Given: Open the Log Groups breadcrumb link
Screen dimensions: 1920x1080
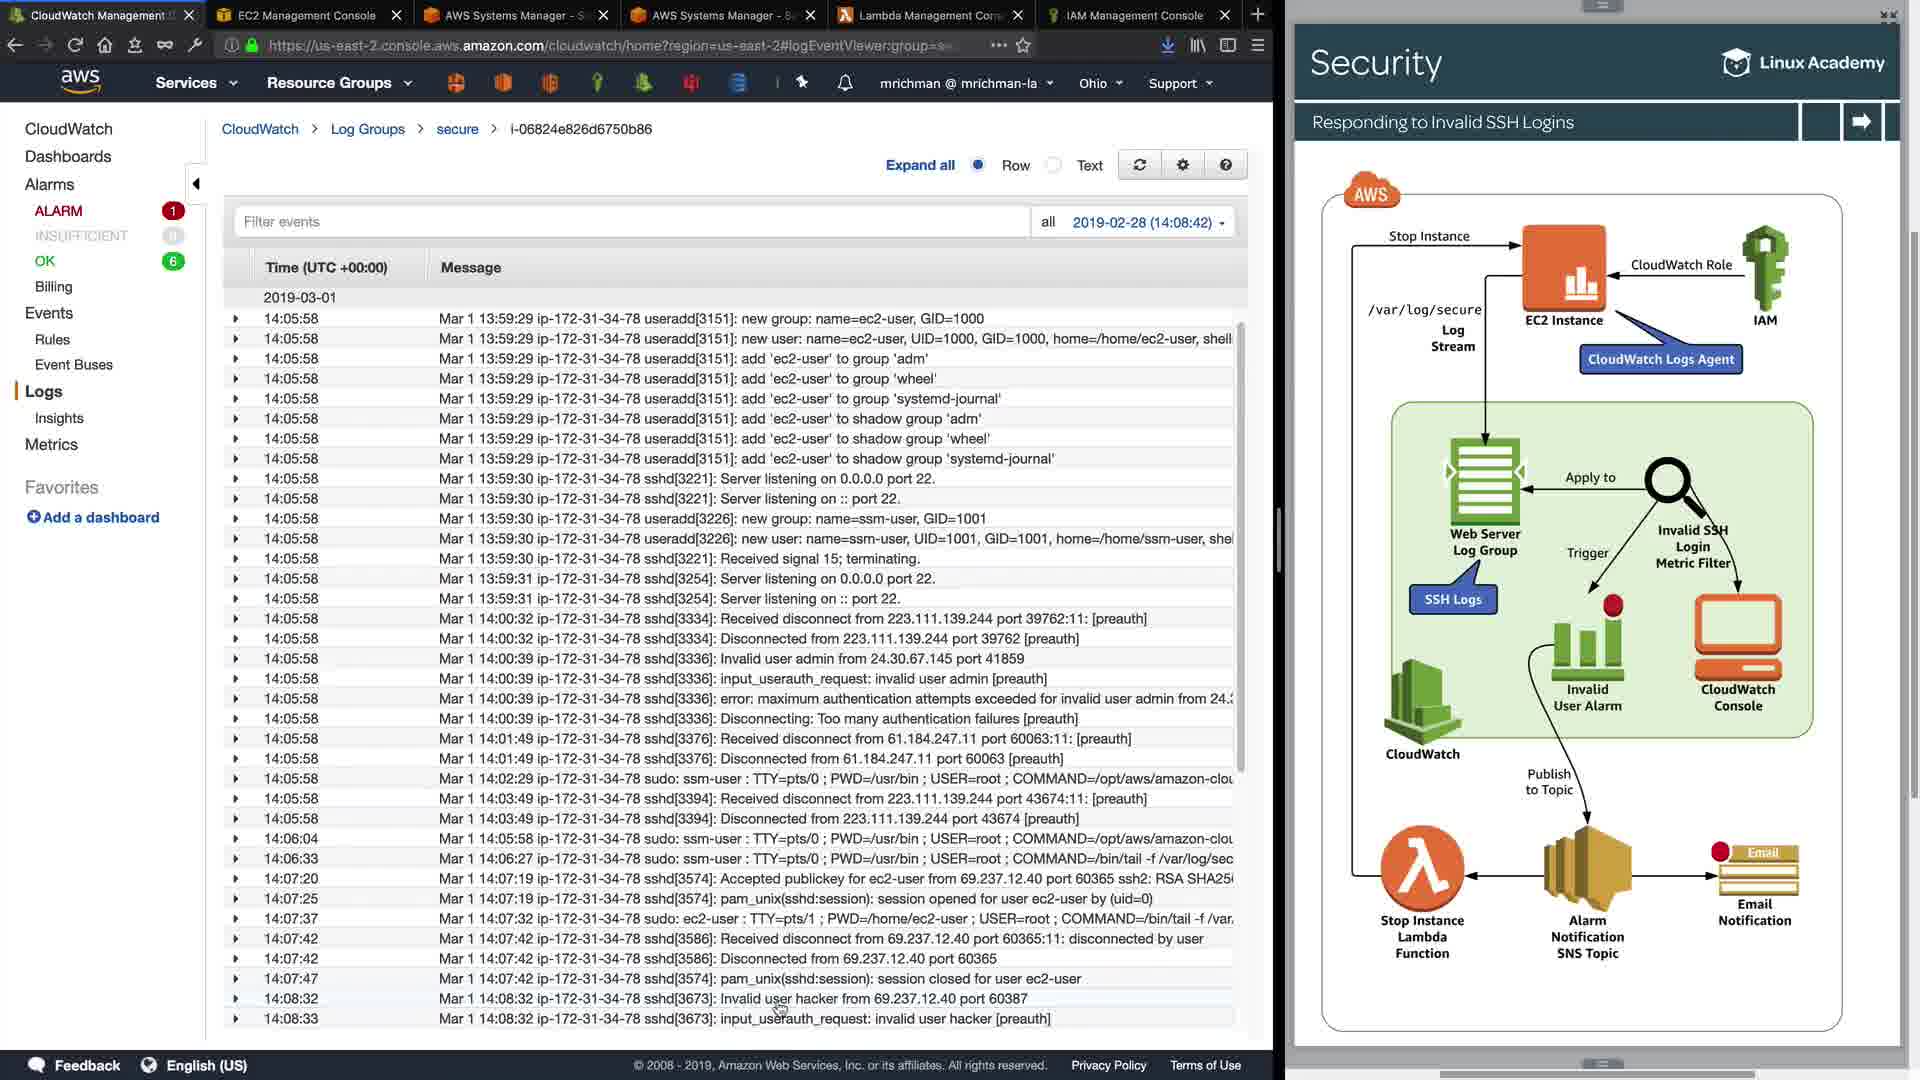Looking at the screenshot, I should (367, 129).
